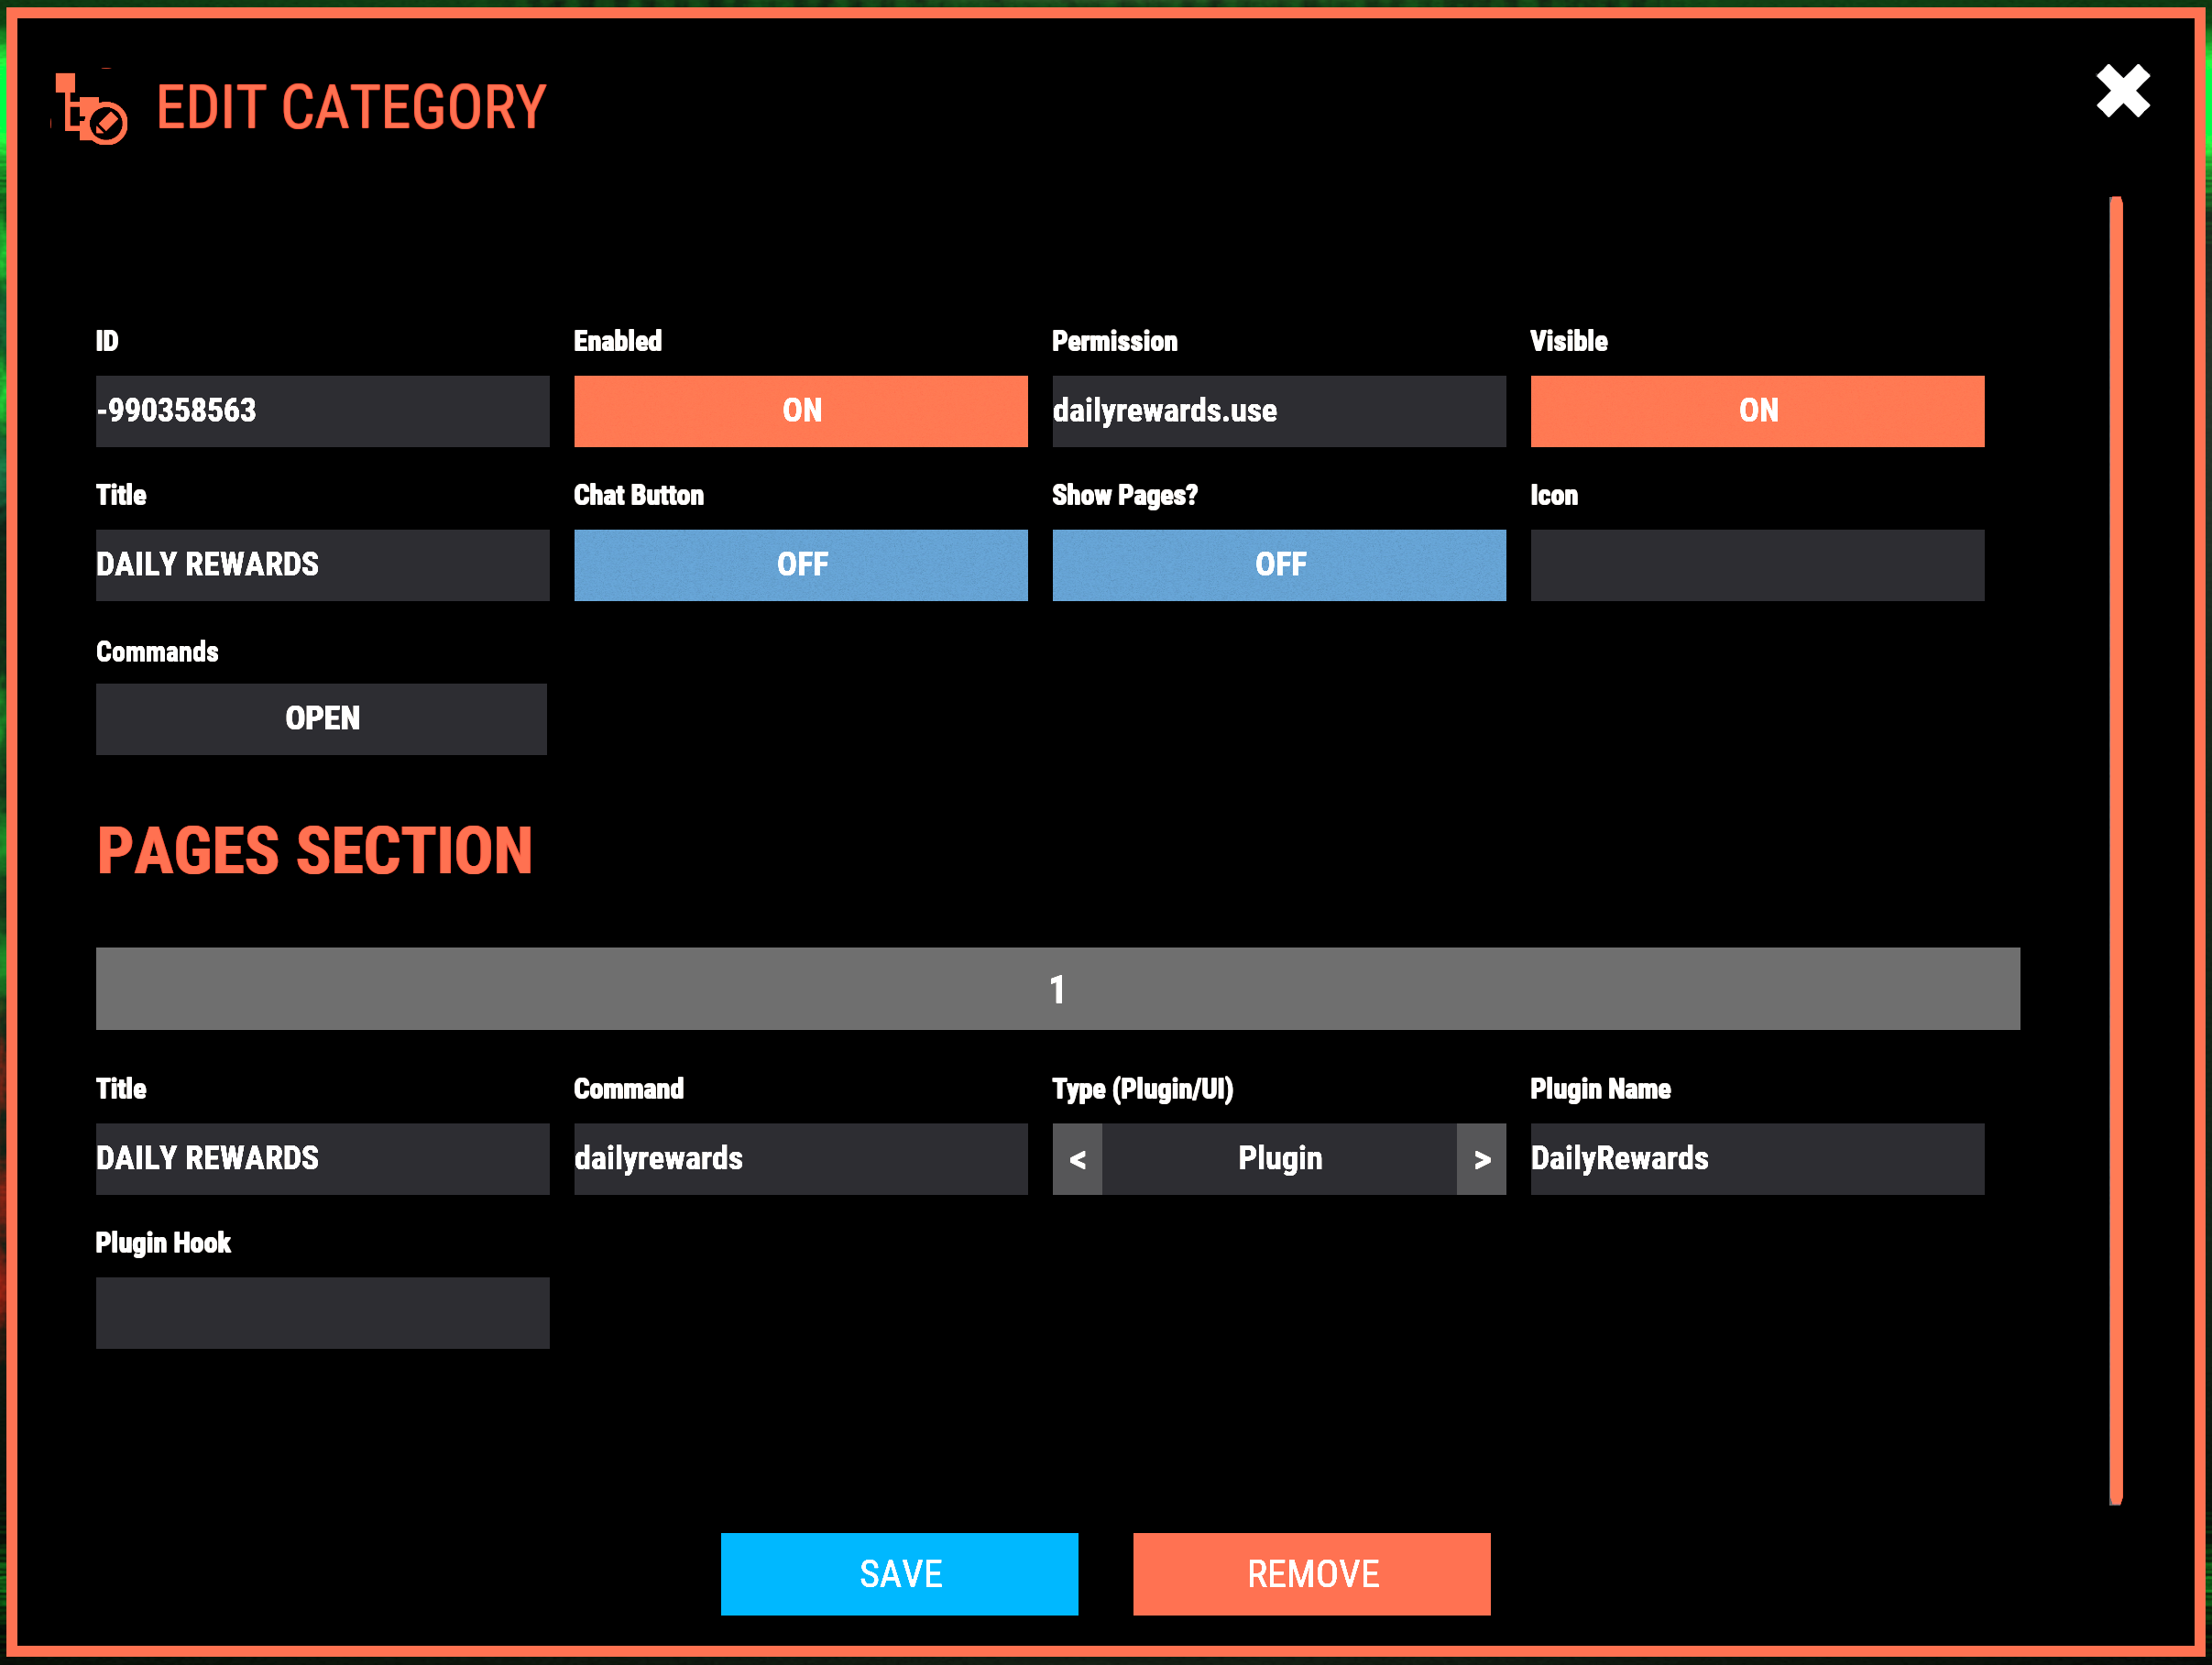
Task: Click previous arrow on Type selector
Action: point(1077,1159)
